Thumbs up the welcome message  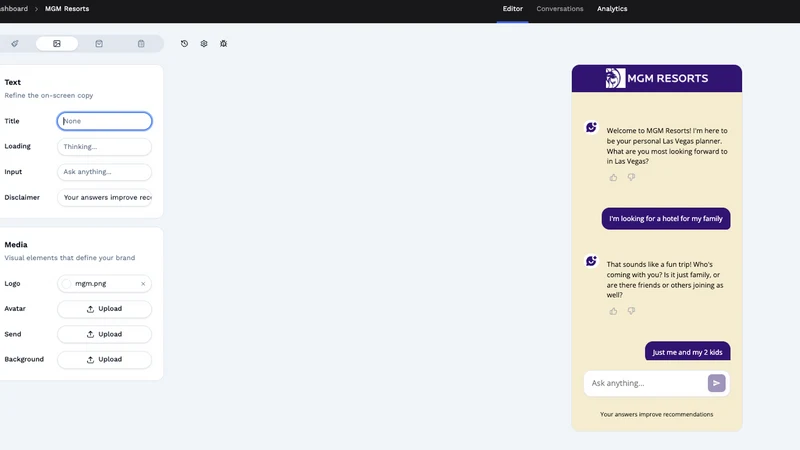613,178
